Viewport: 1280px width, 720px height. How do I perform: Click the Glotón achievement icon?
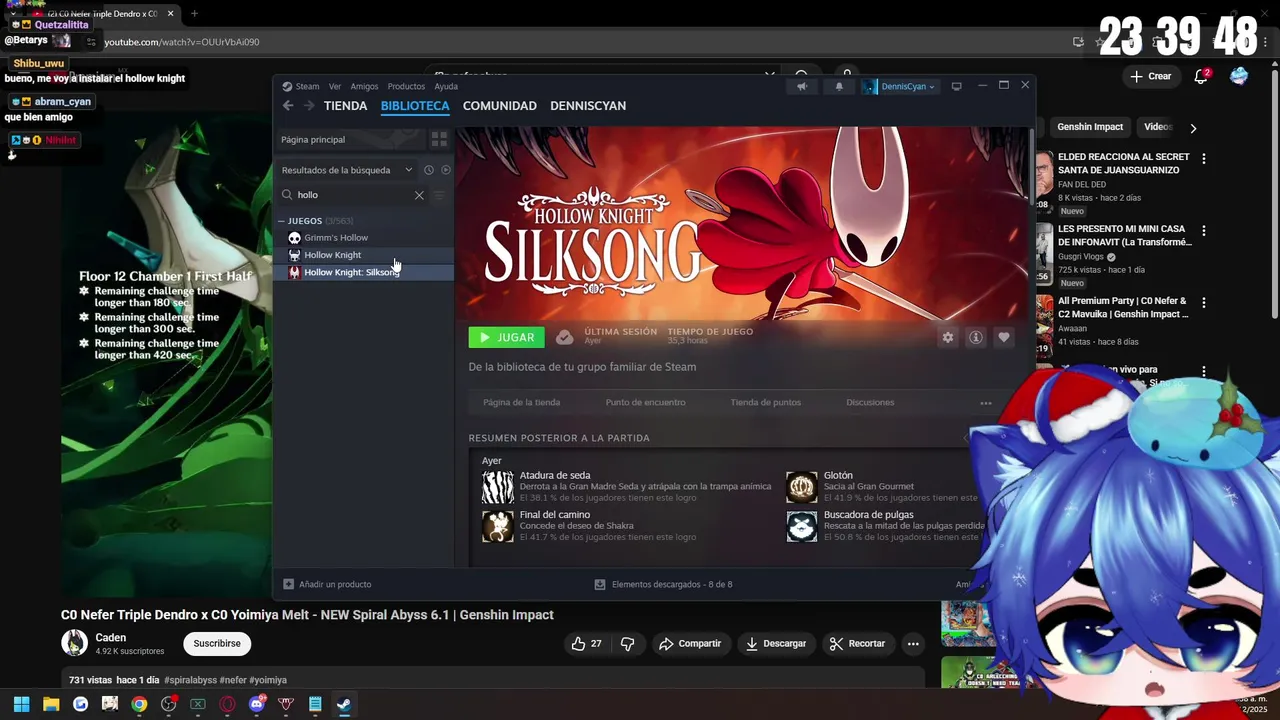coord(802,487)
